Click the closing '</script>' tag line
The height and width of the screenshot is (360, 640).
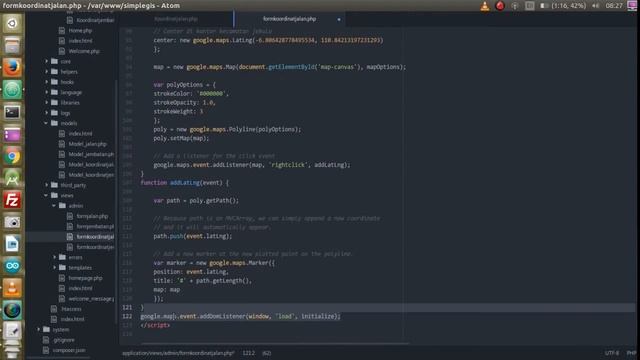[155, 325]
